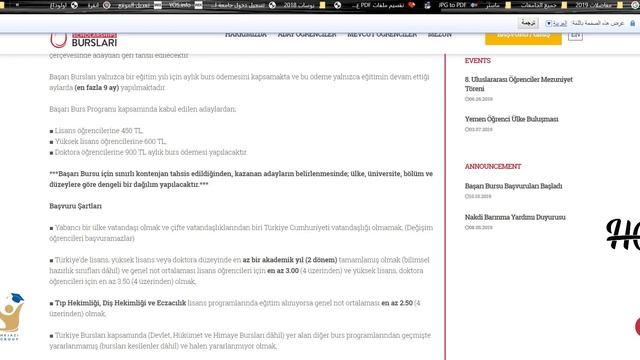
Task: Open the أنقرة bookmark
Action: coord(99,5)
